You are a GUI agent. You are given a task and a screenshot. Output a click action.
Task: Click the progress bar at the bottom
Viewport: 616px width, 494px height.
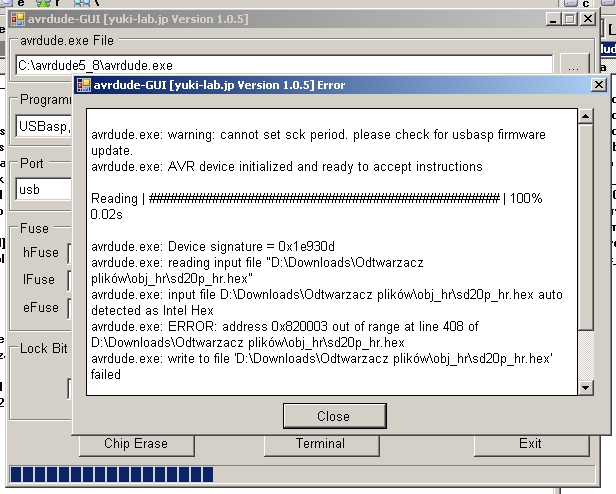[x=302, y=474]
